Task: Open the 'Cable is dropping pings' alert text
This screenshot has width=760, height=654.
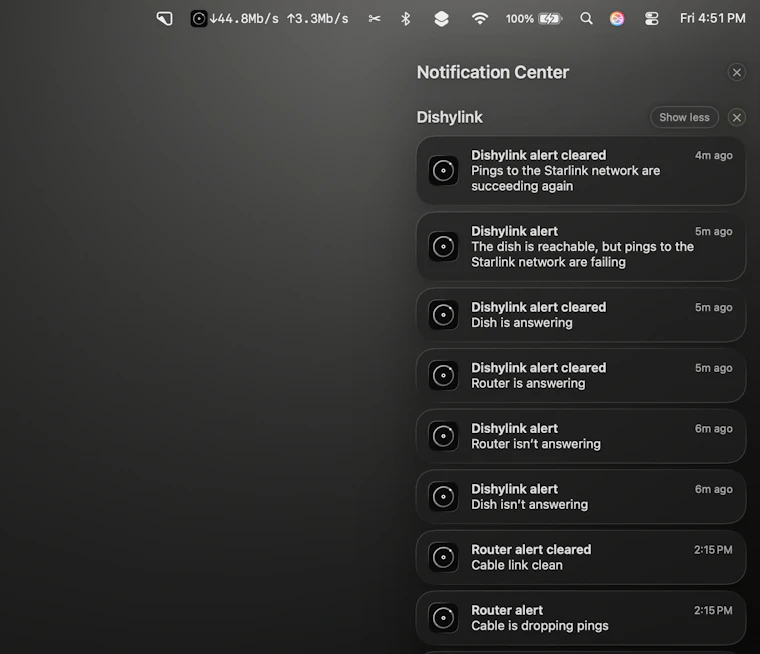Action: click(x=539, y=625)
